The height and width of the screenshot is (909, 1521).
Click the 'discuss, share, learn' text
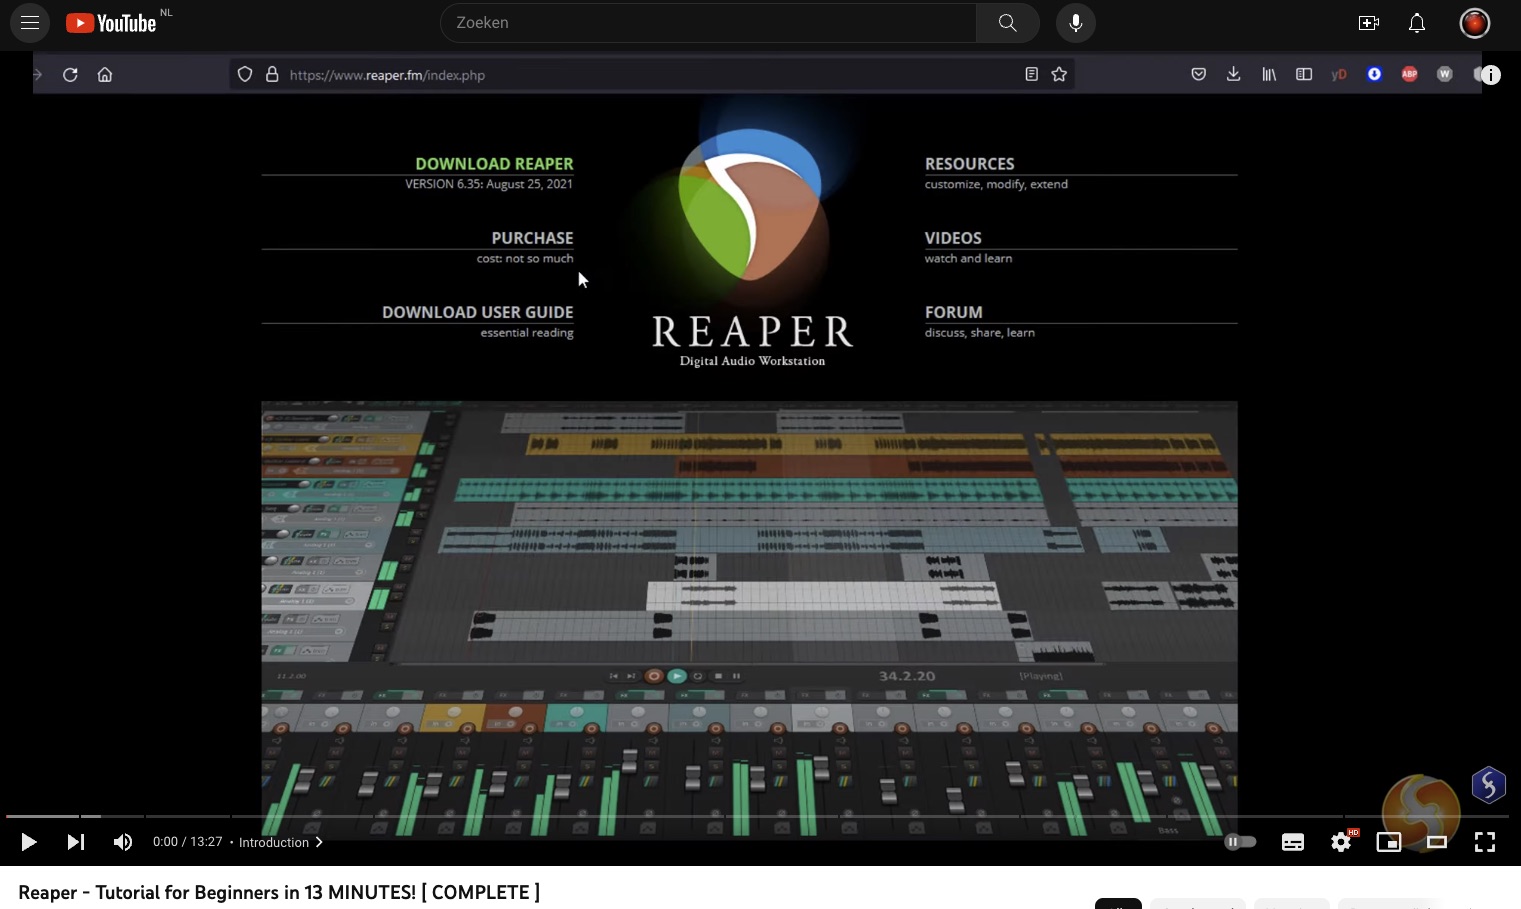pyautogui.click(x=979, y=332)
